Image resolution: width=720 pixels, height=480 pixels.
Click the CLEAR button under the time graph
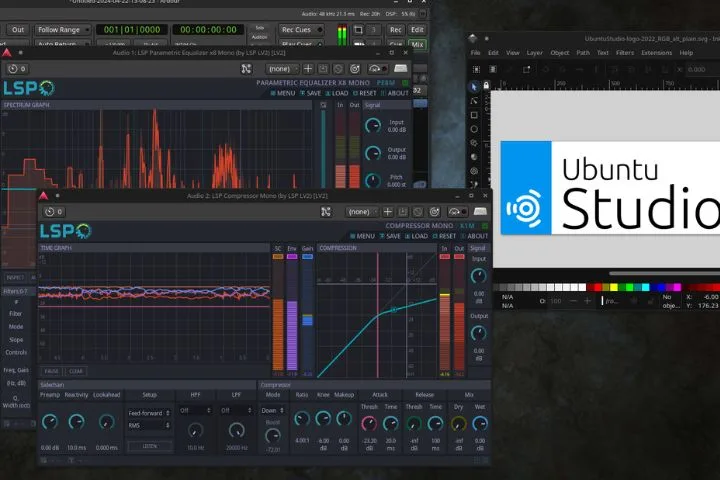76,371
